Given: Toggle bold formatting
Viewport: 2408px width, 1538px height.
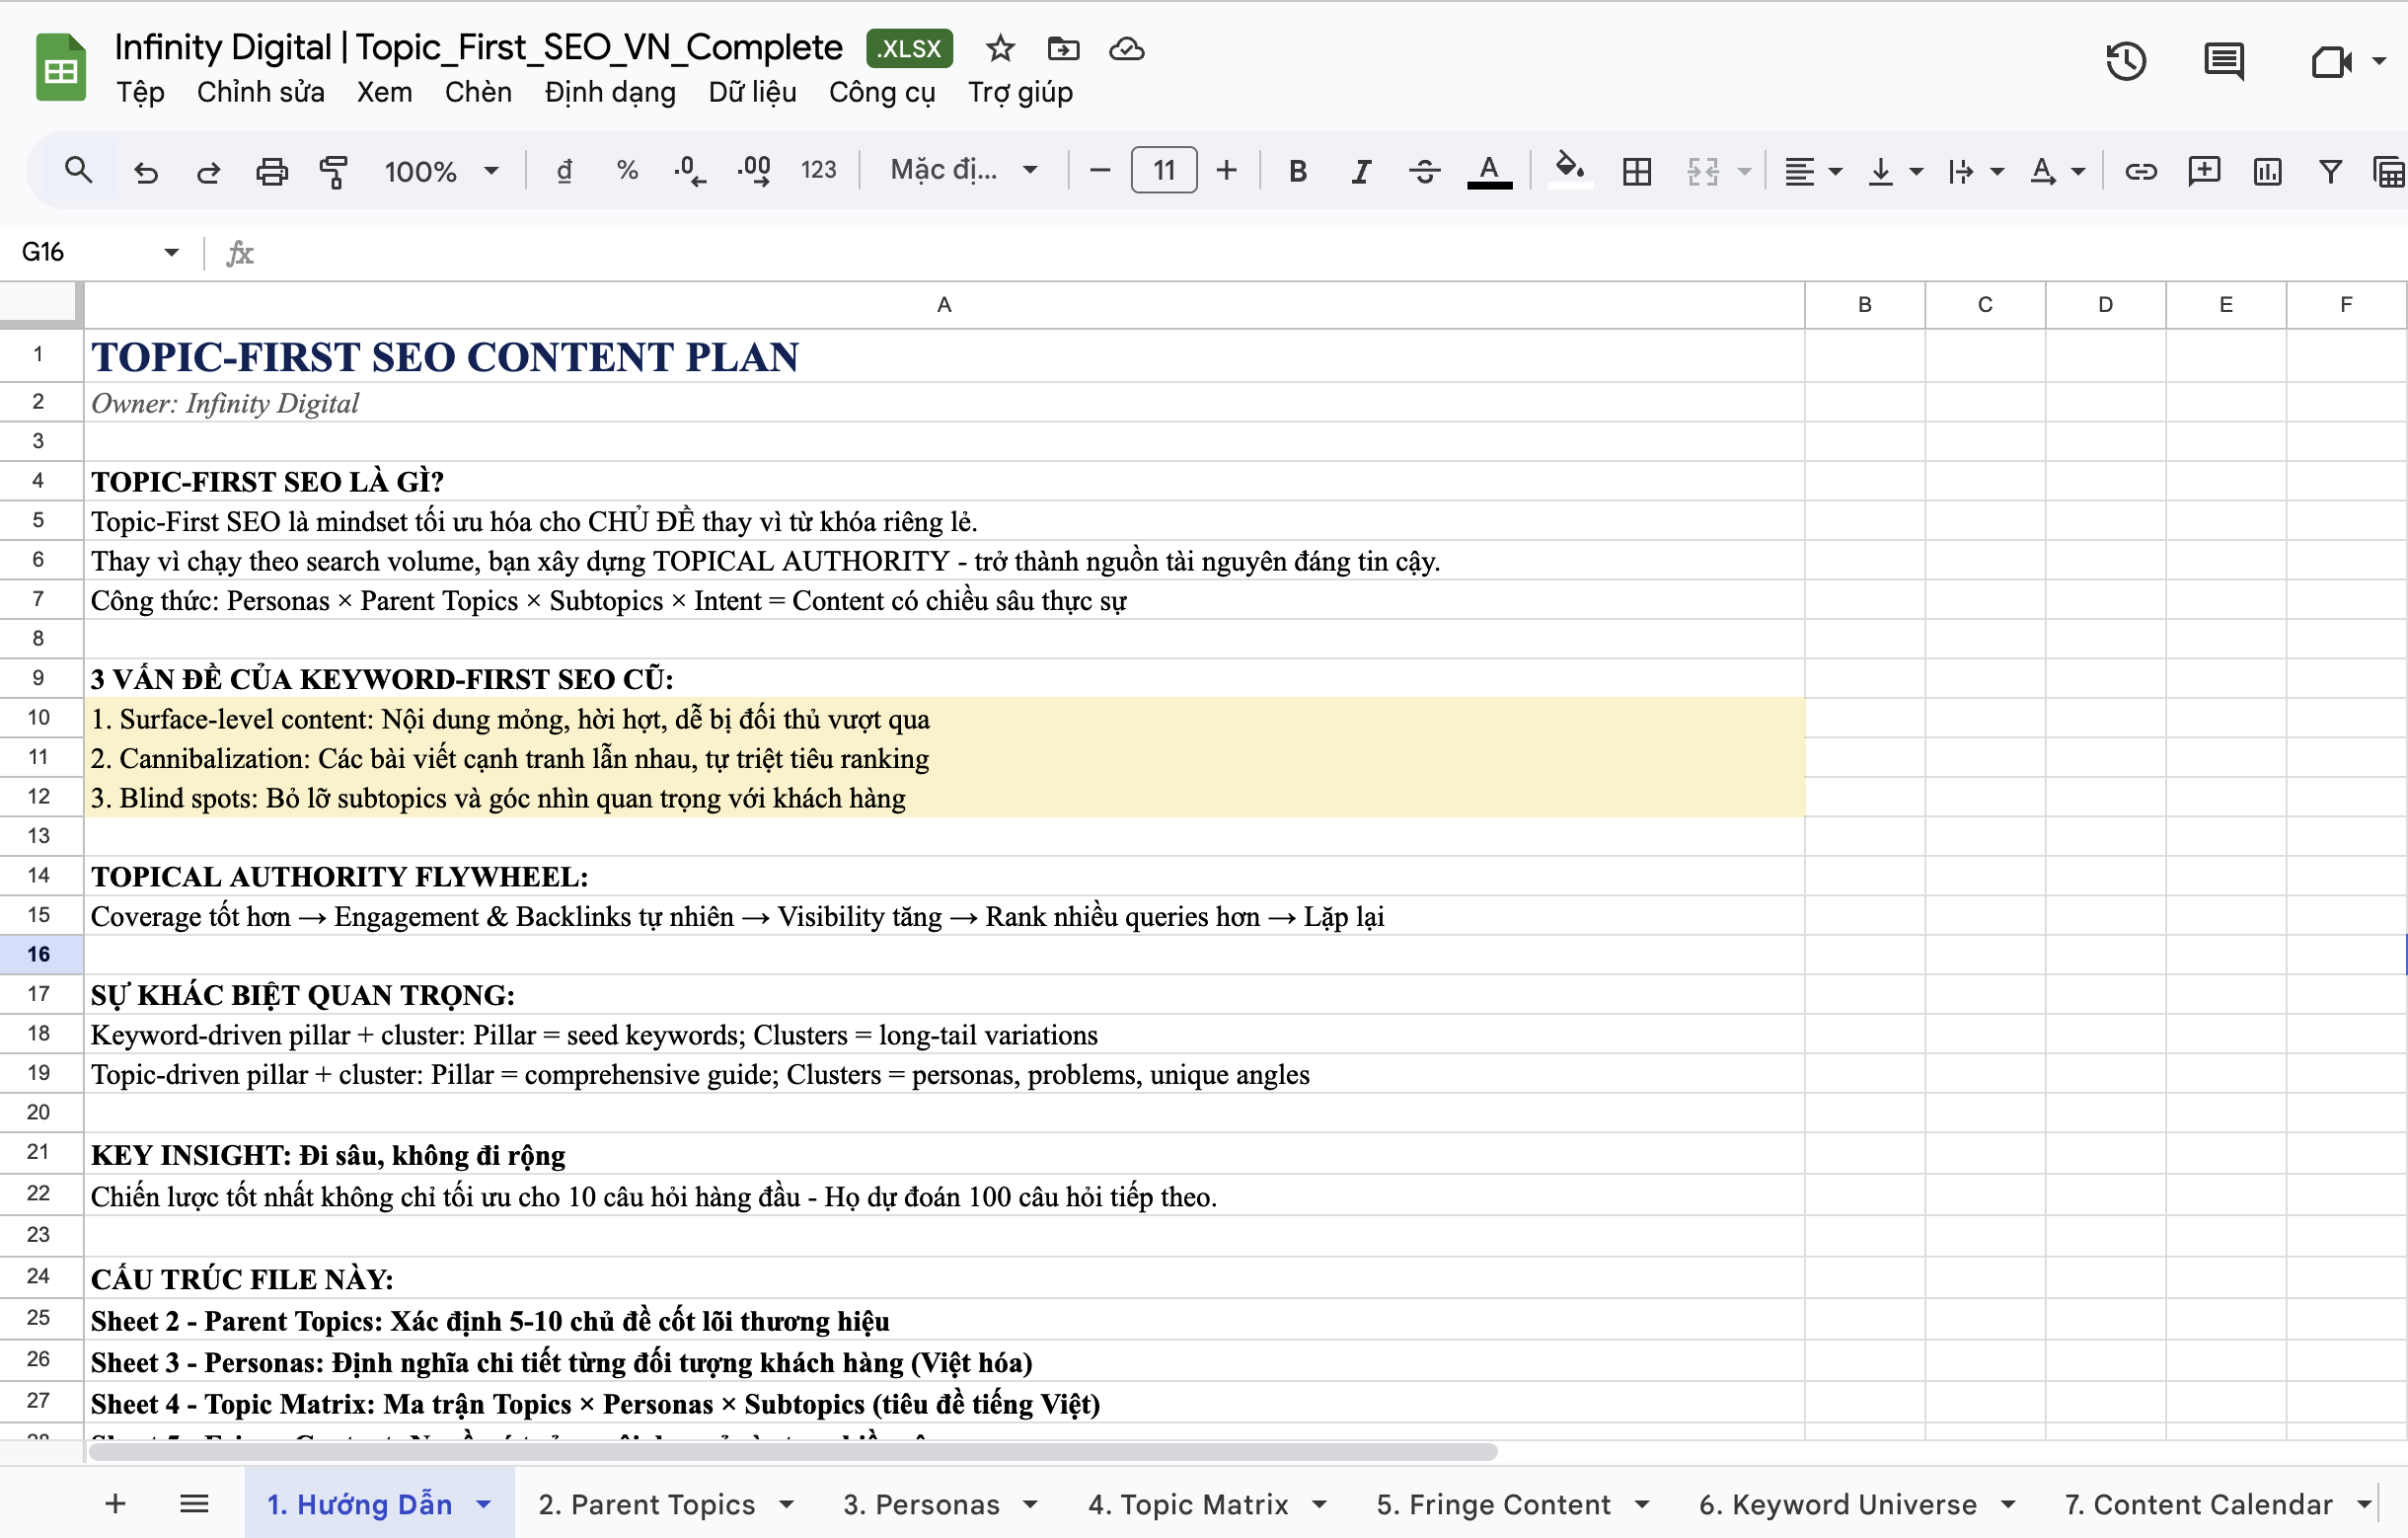Looking at the screenshot, I should [x=1298, y=172].
